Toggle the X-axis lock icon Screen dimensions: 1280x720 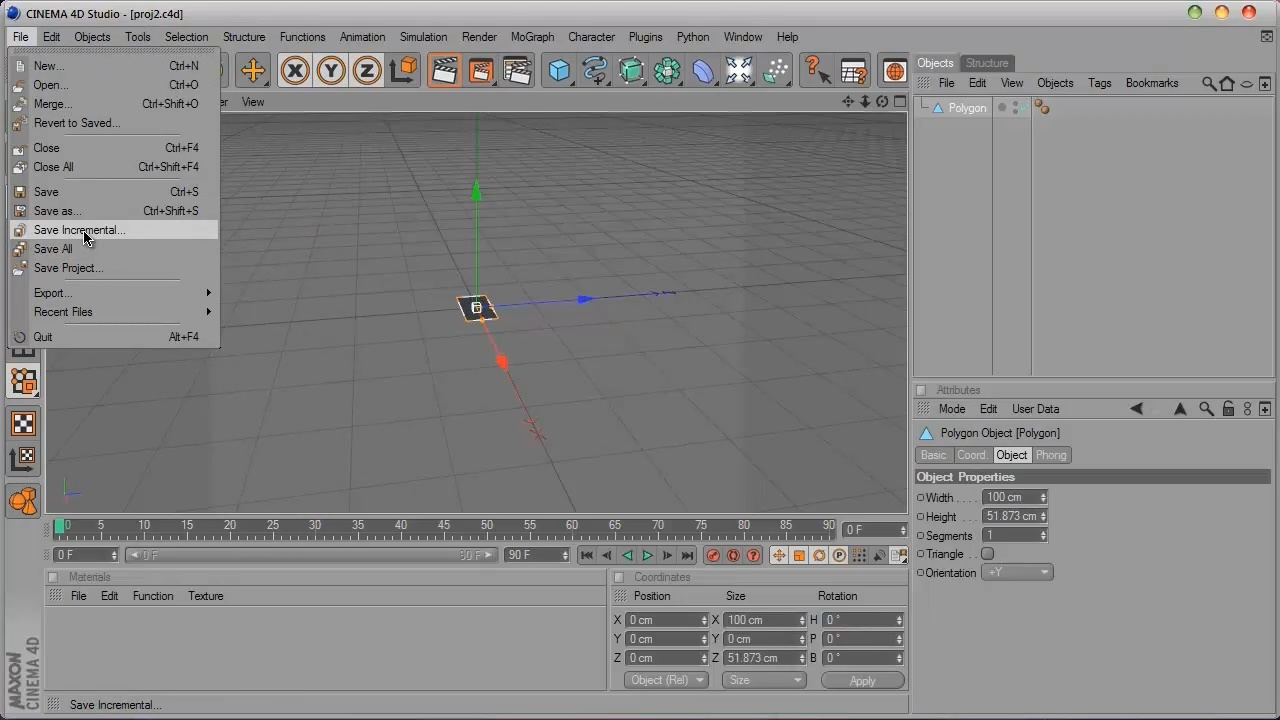(295, 70)
